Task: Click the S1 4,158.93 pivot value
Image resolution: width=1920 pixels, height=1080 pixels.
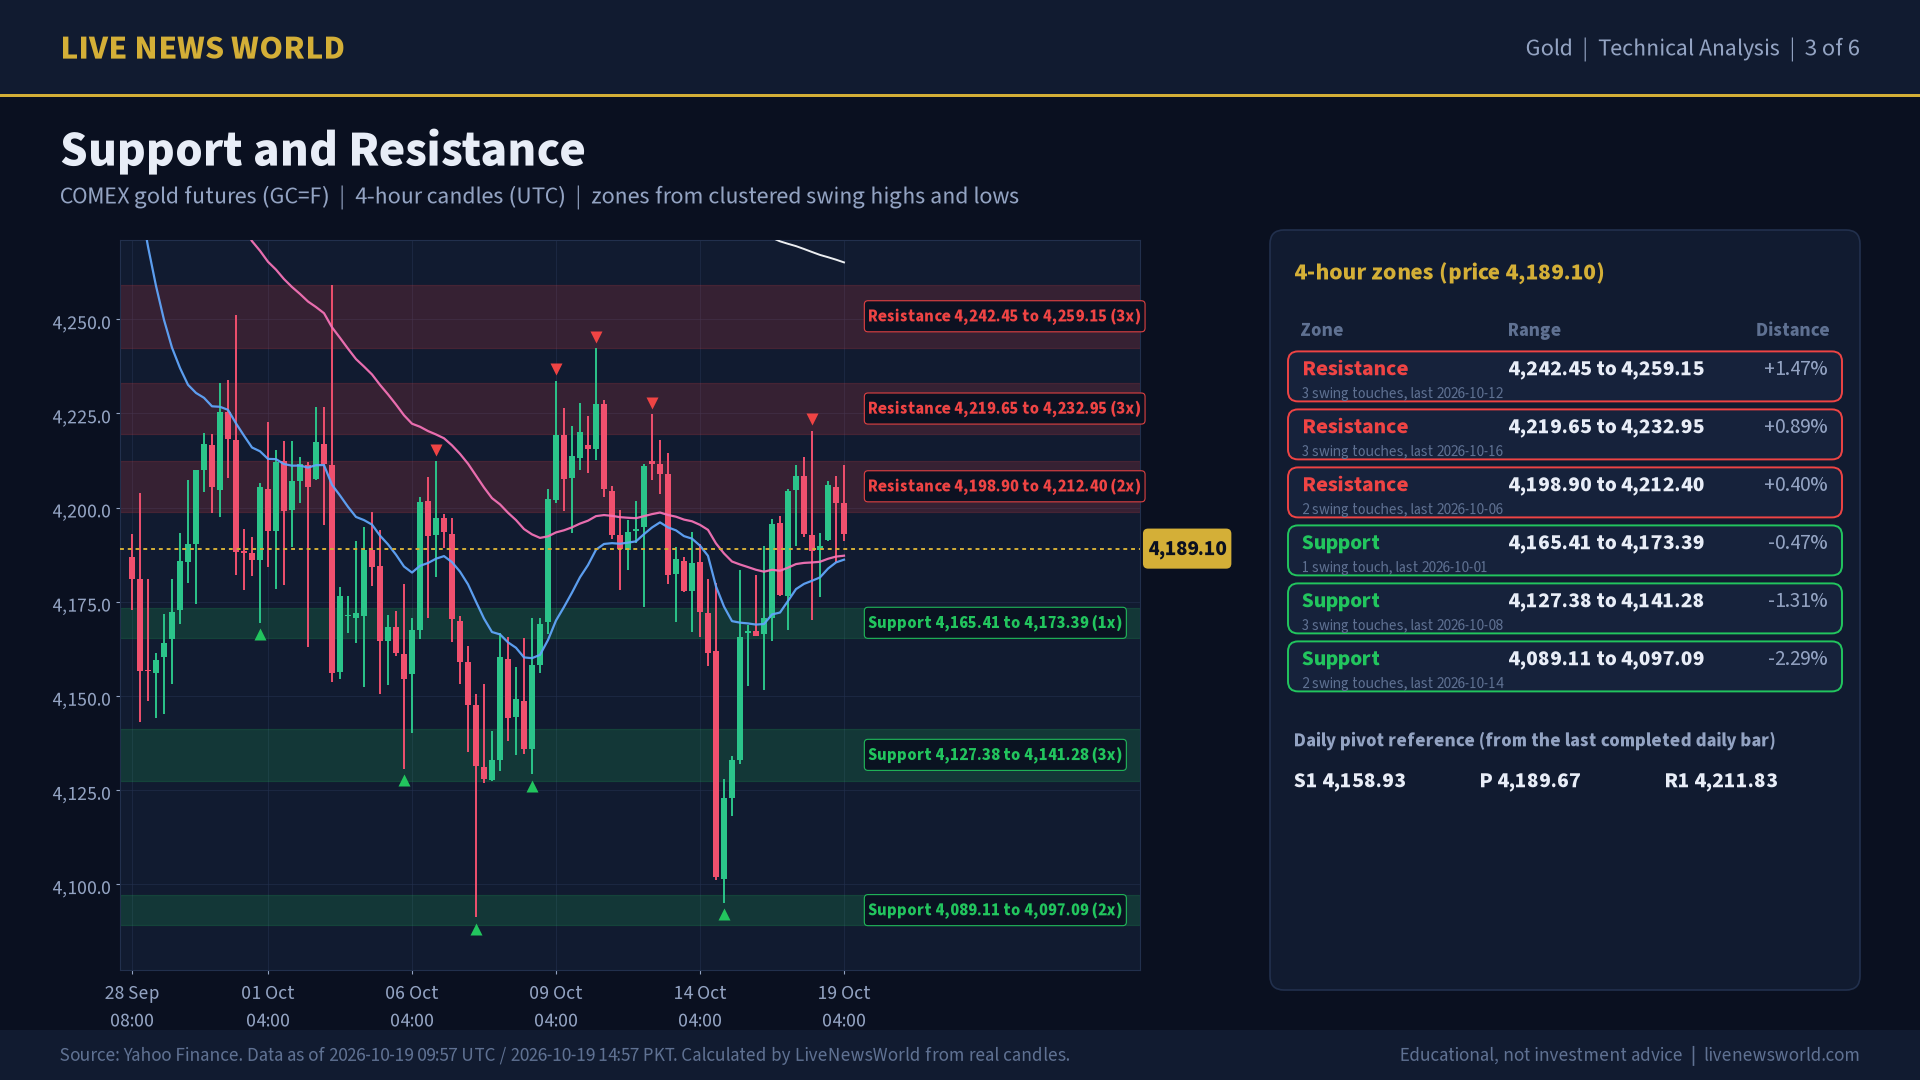Action: pos(1350,780)
